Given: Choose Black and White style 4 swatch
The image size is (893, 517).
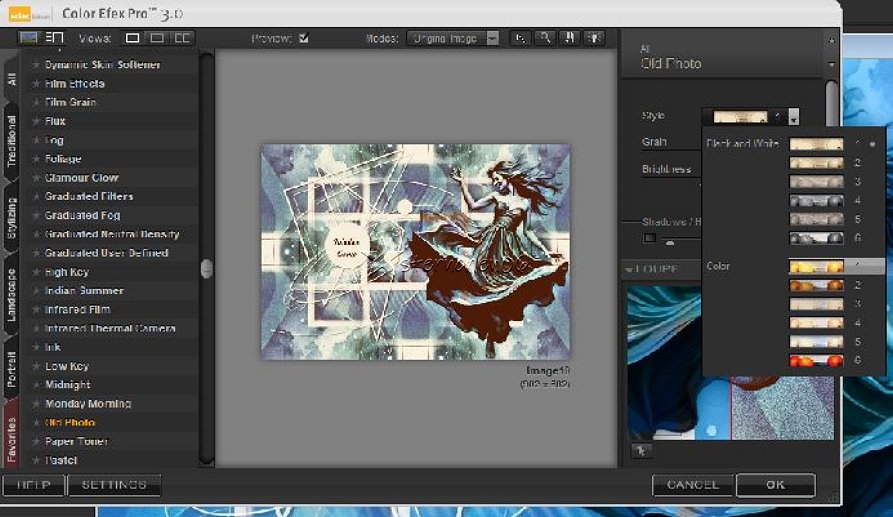Looking at the screenshot, I should coord(816,200).
